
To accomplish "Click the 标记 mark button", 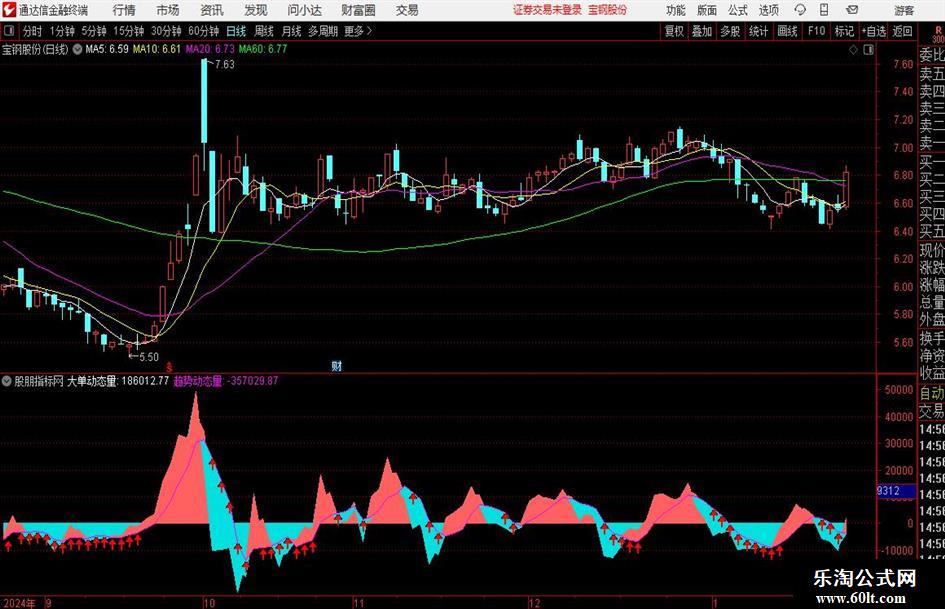I will tap(844, 31).
